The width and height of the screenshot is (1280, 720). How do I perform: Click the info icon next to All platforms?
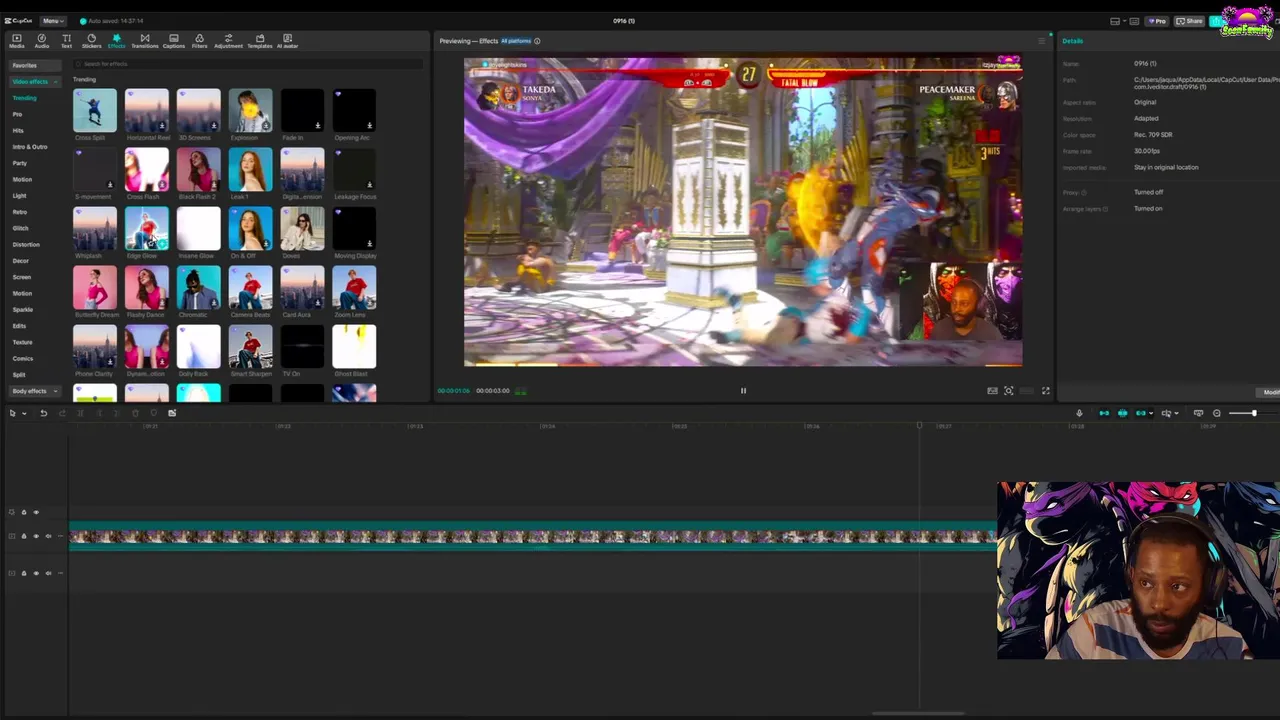coord(537,41)
